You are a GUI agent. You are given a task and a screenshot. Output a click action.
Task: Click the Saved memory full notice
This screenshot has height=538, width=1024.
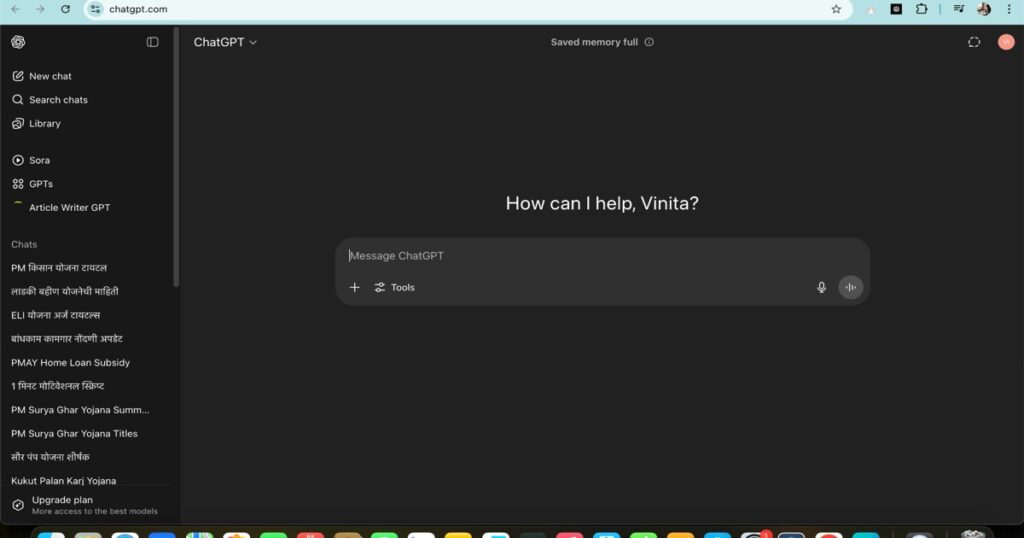pos(594,42)
